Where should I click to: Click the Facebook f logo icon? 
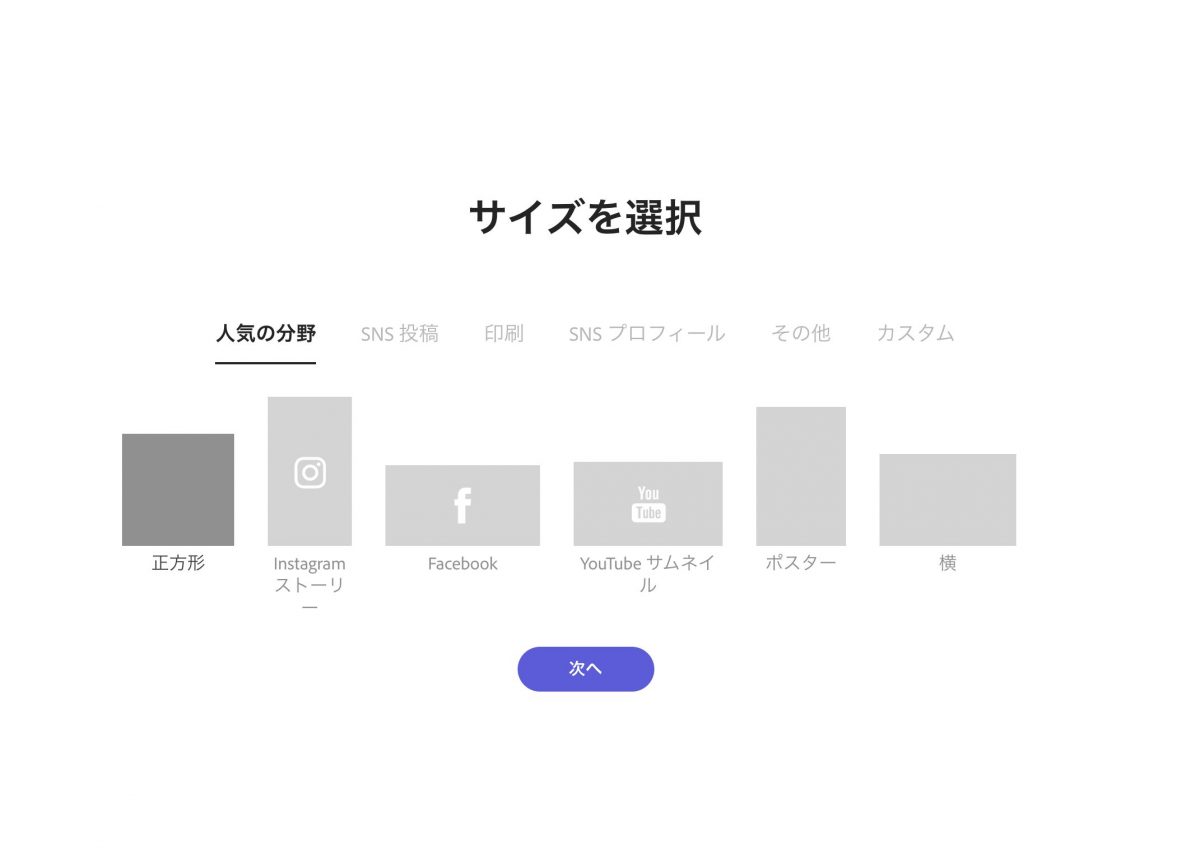tap(462, 506)
